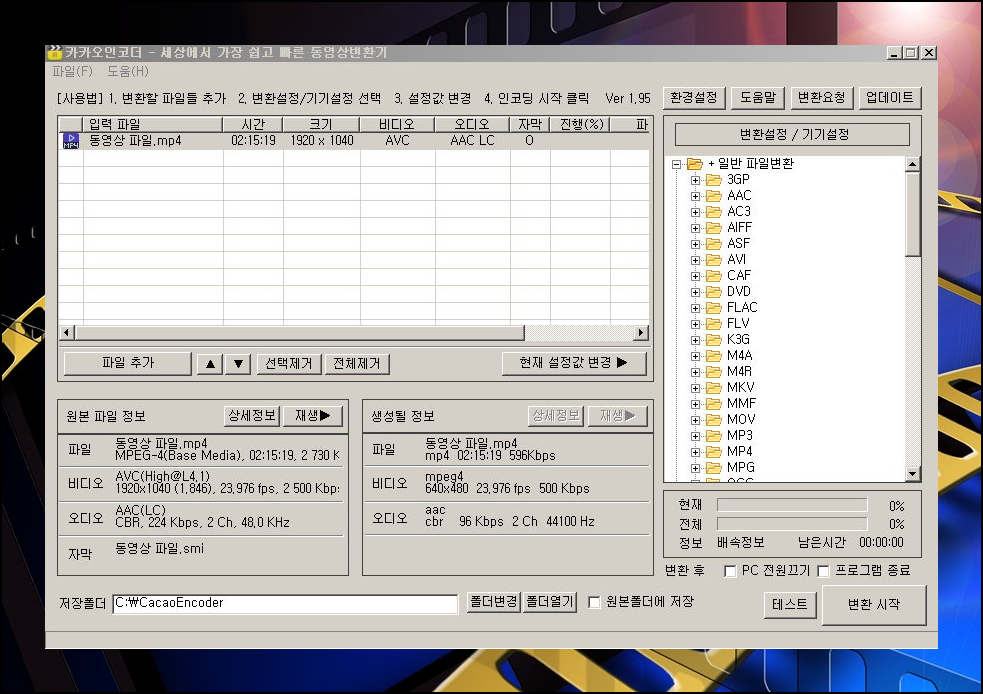The image size is (983, 694).
Task: Click the 파일 추가 button
Action: (128, 363)
